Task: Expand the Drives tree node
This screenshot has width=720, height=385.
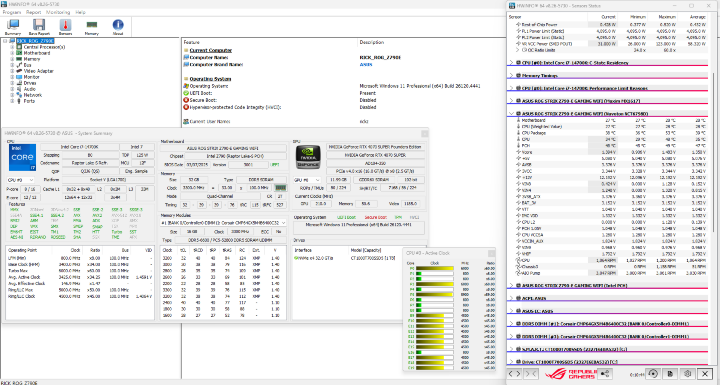Action: (x=12, y=83)
